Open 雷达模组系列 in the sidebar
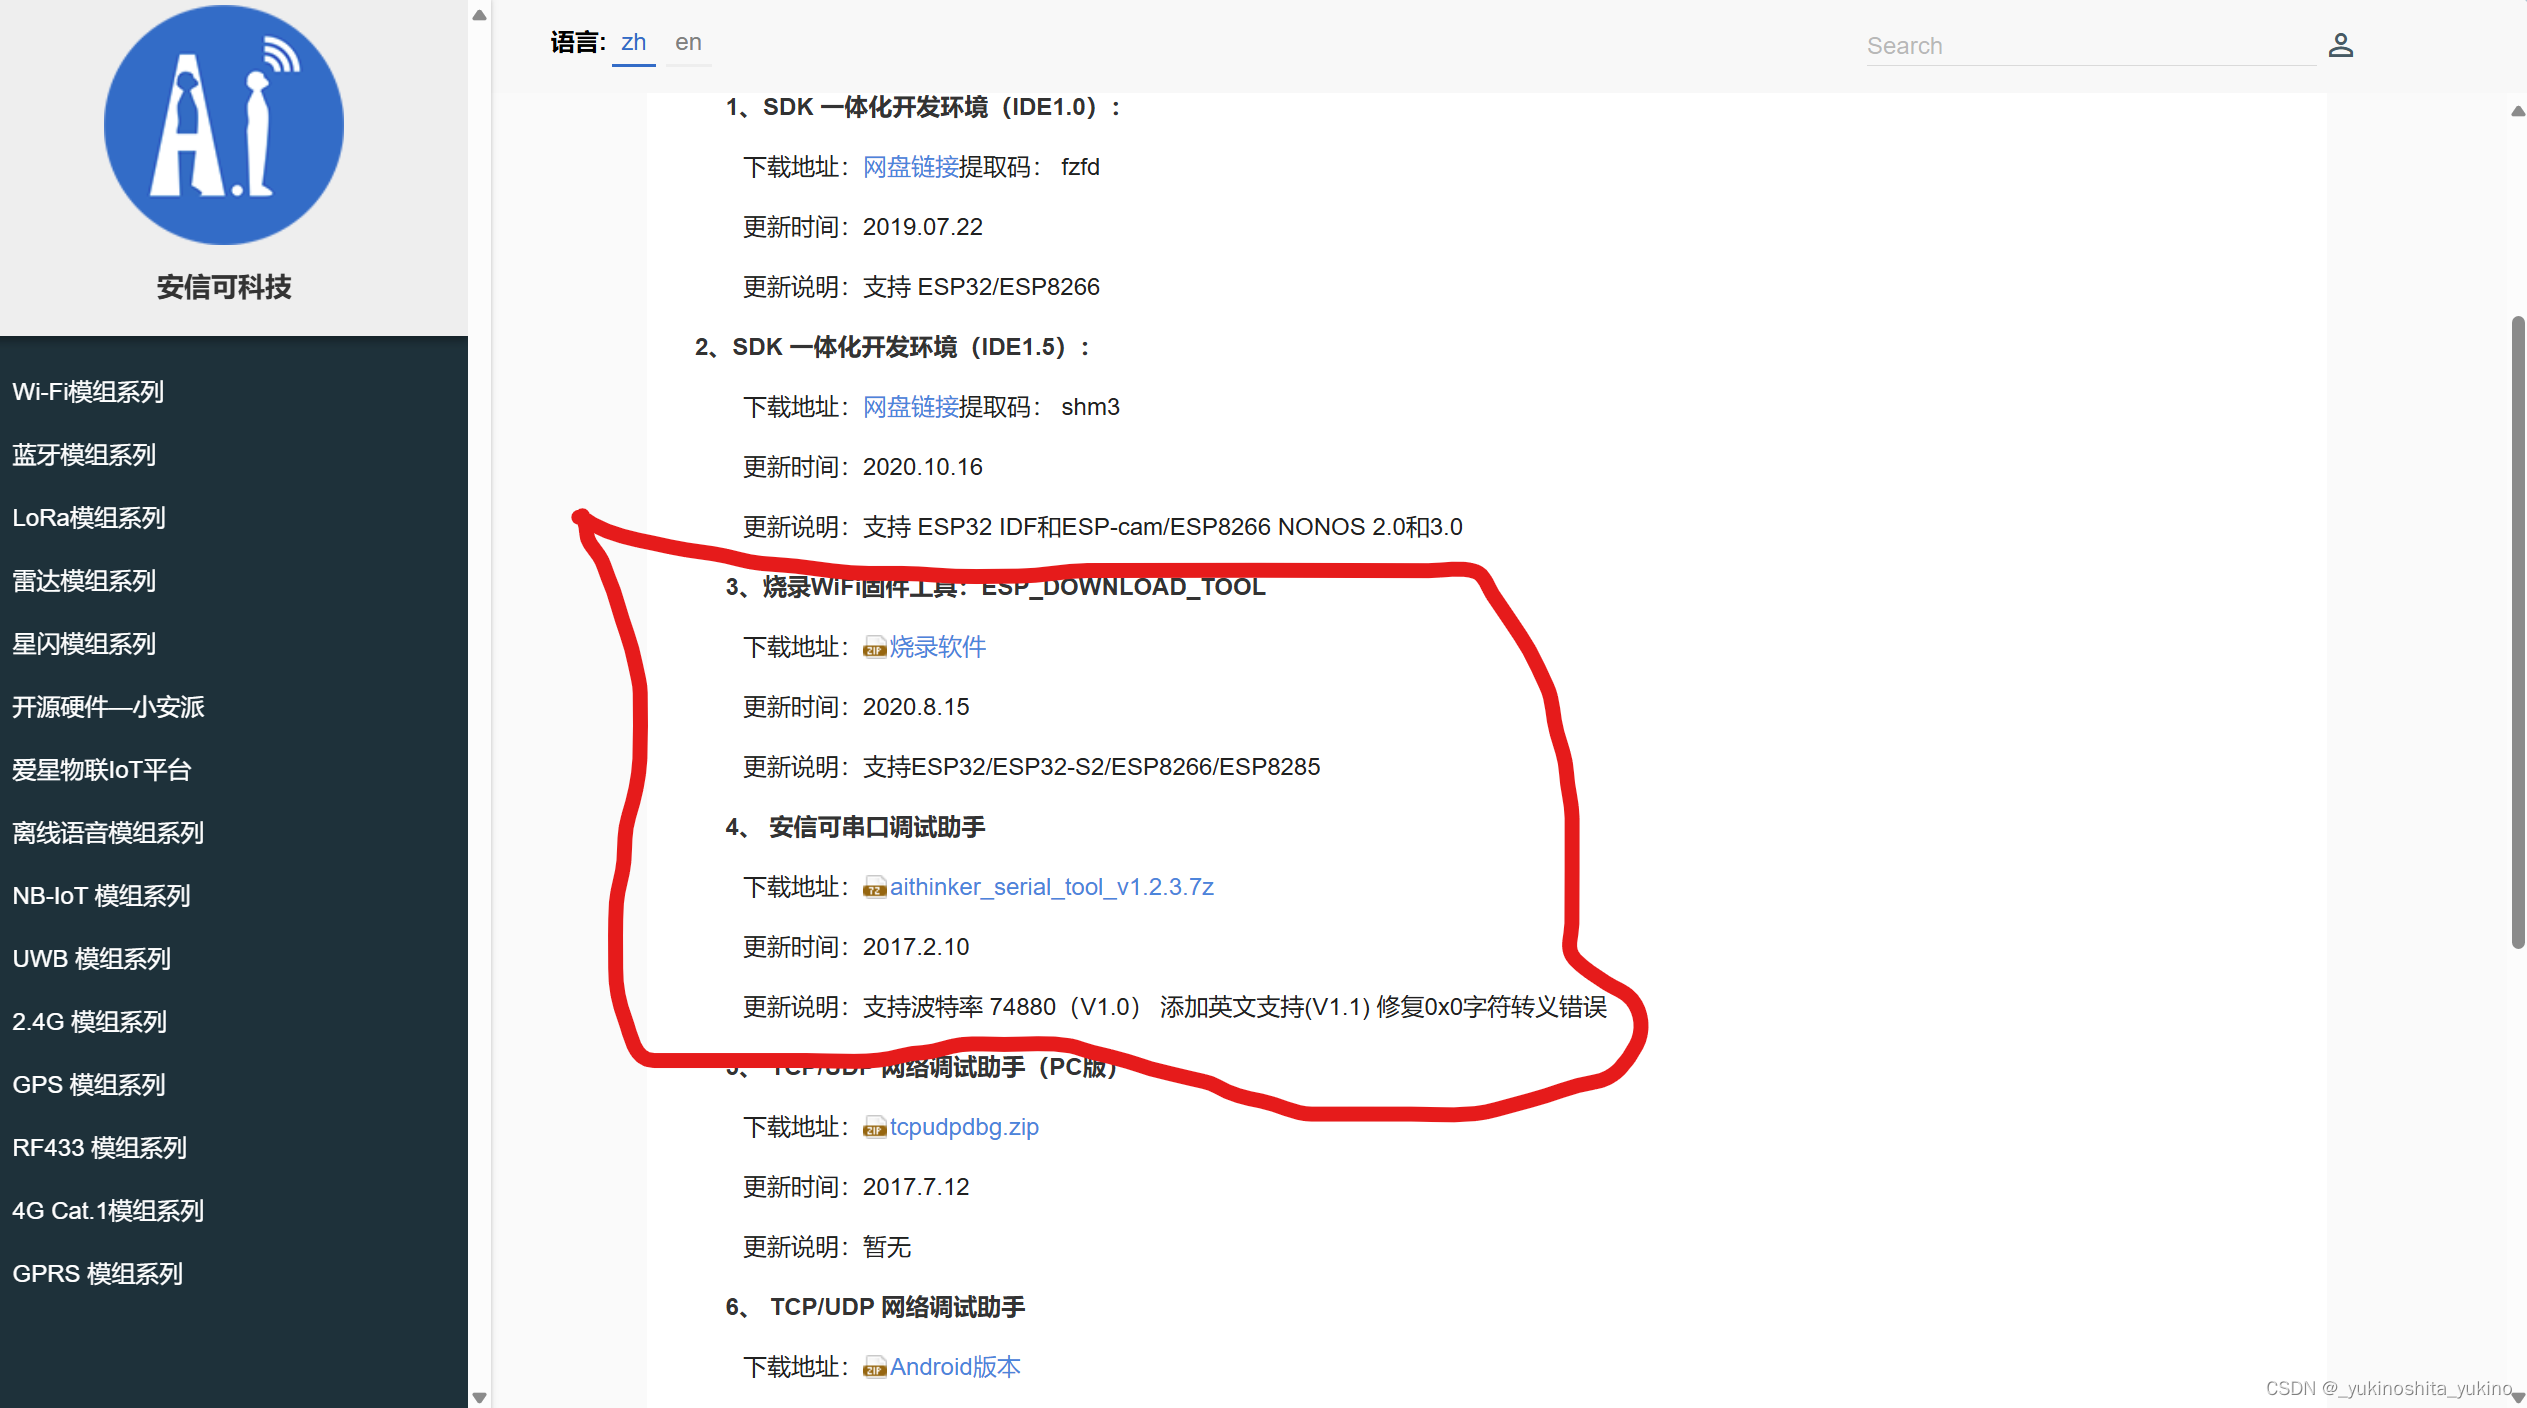 click(x=84, y=581)
